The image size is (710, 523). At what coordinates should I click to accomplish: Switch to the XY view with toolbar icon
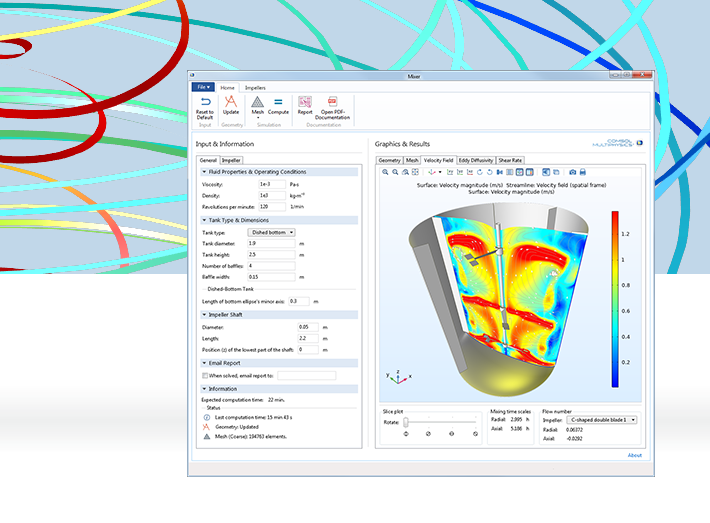[x=450, y=172]
